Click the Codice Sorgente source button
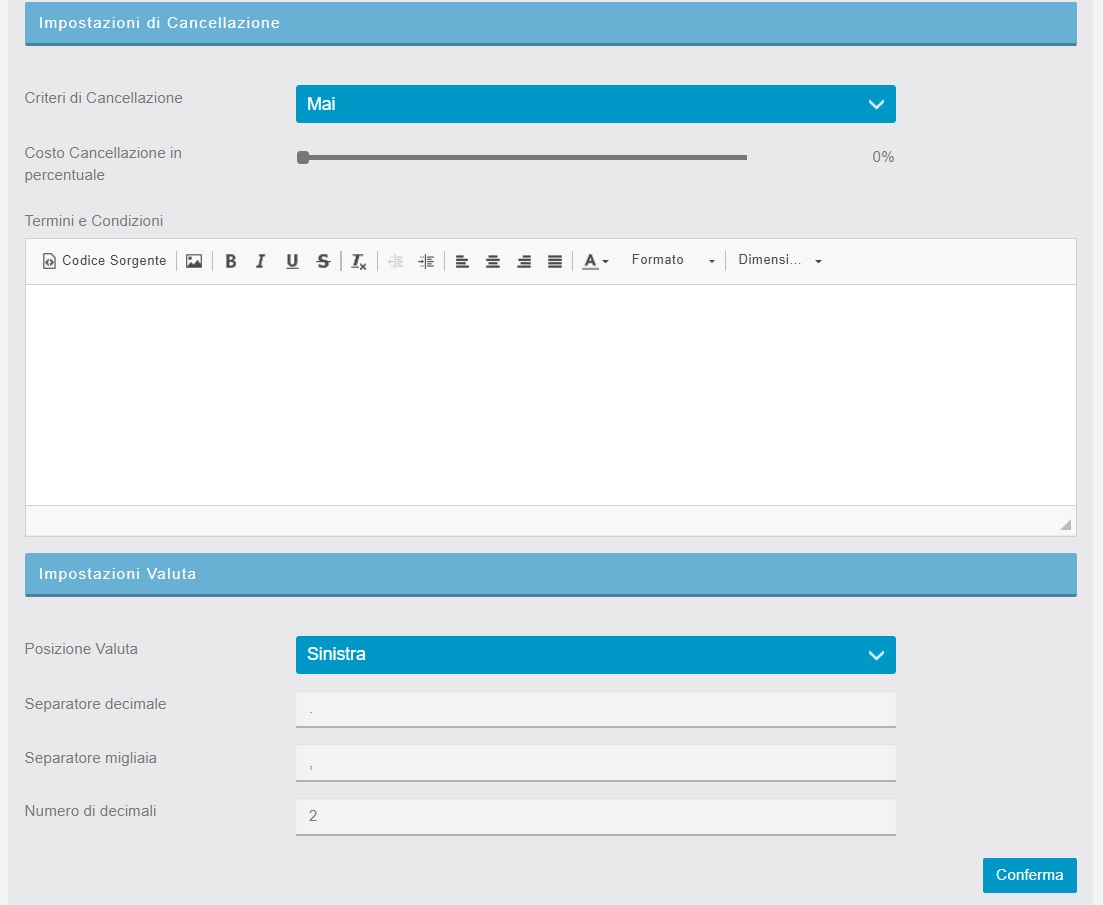The width and height of the screenshot is (1103, 905). 105,261
